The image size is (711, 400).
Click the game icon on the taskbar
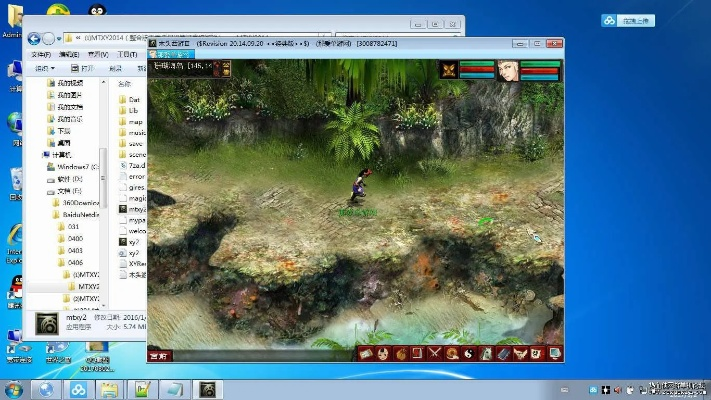point(207,388)
